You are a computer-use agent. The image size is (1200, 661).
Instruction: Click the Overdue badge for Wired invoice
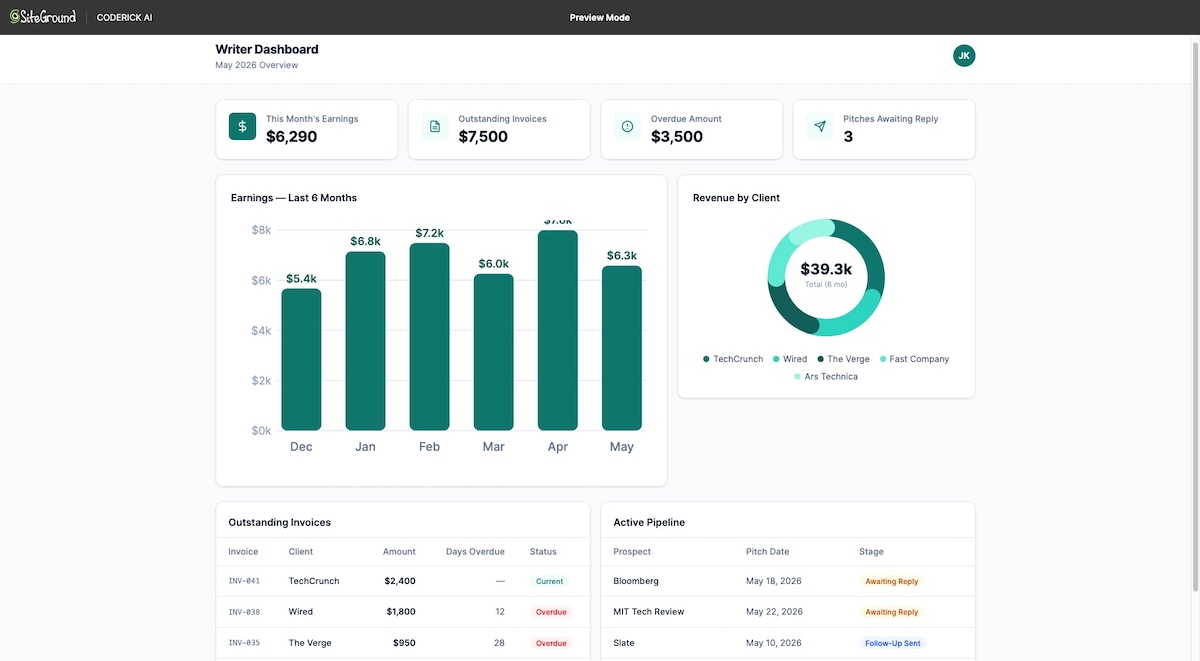[x=551, y=612]
